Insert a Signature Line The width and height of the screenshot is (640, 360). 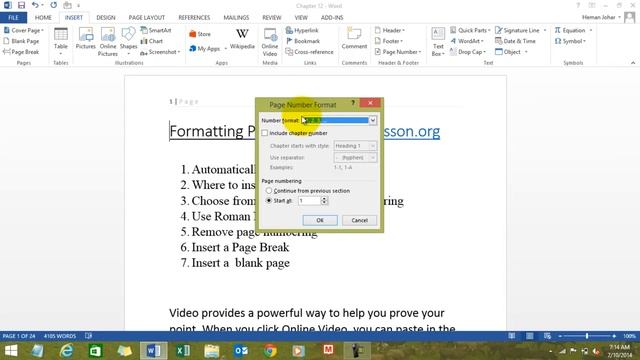click(x=520, y=30)
